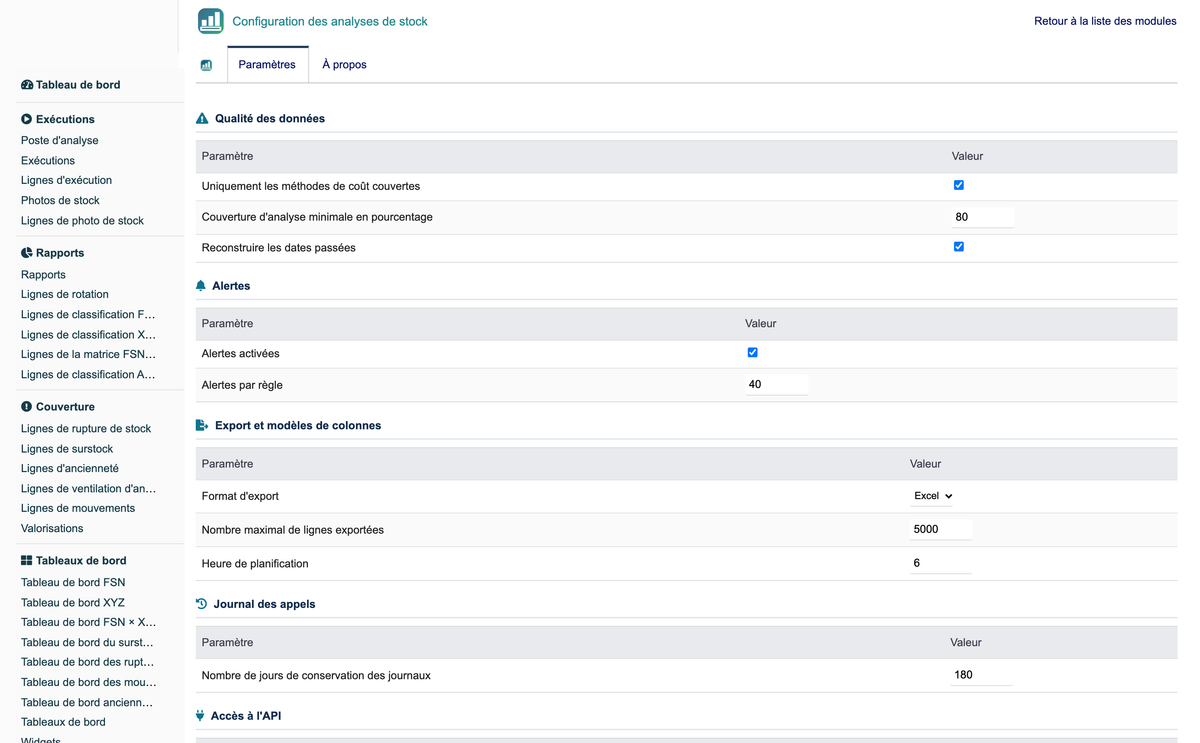Click the Format d'export row label

click(240, 496)
